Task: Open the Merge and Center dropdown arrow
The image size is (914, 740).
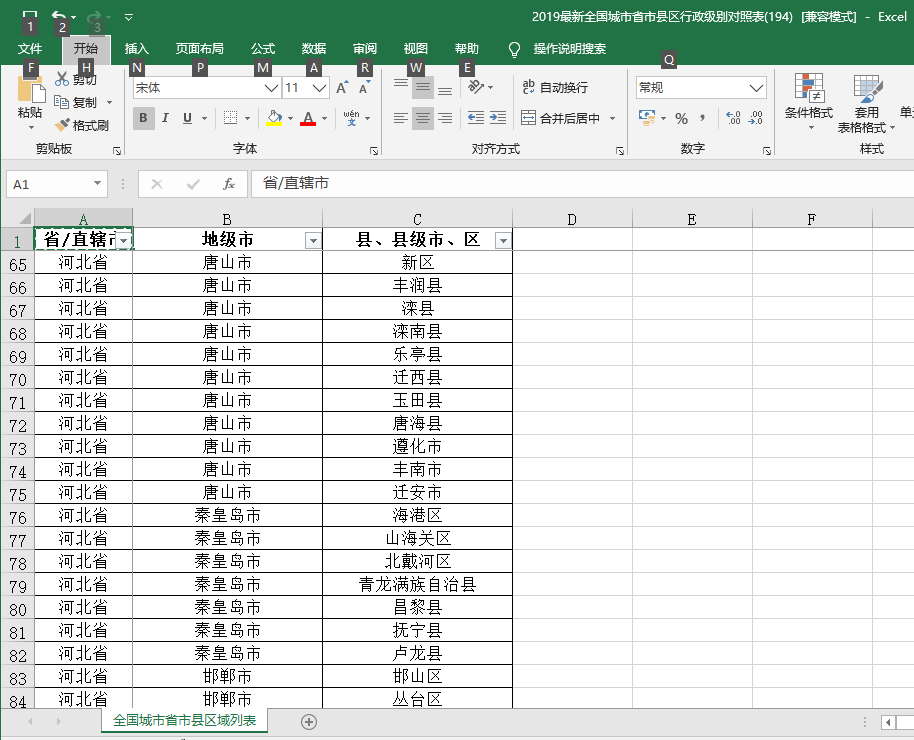Action: [613, 118]
